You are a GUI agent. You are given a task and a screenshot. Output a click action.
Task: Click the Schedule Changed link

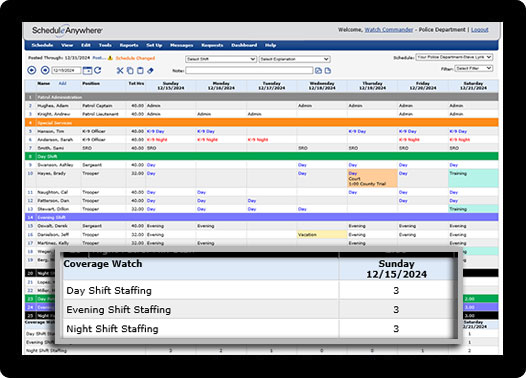point(135,58)
